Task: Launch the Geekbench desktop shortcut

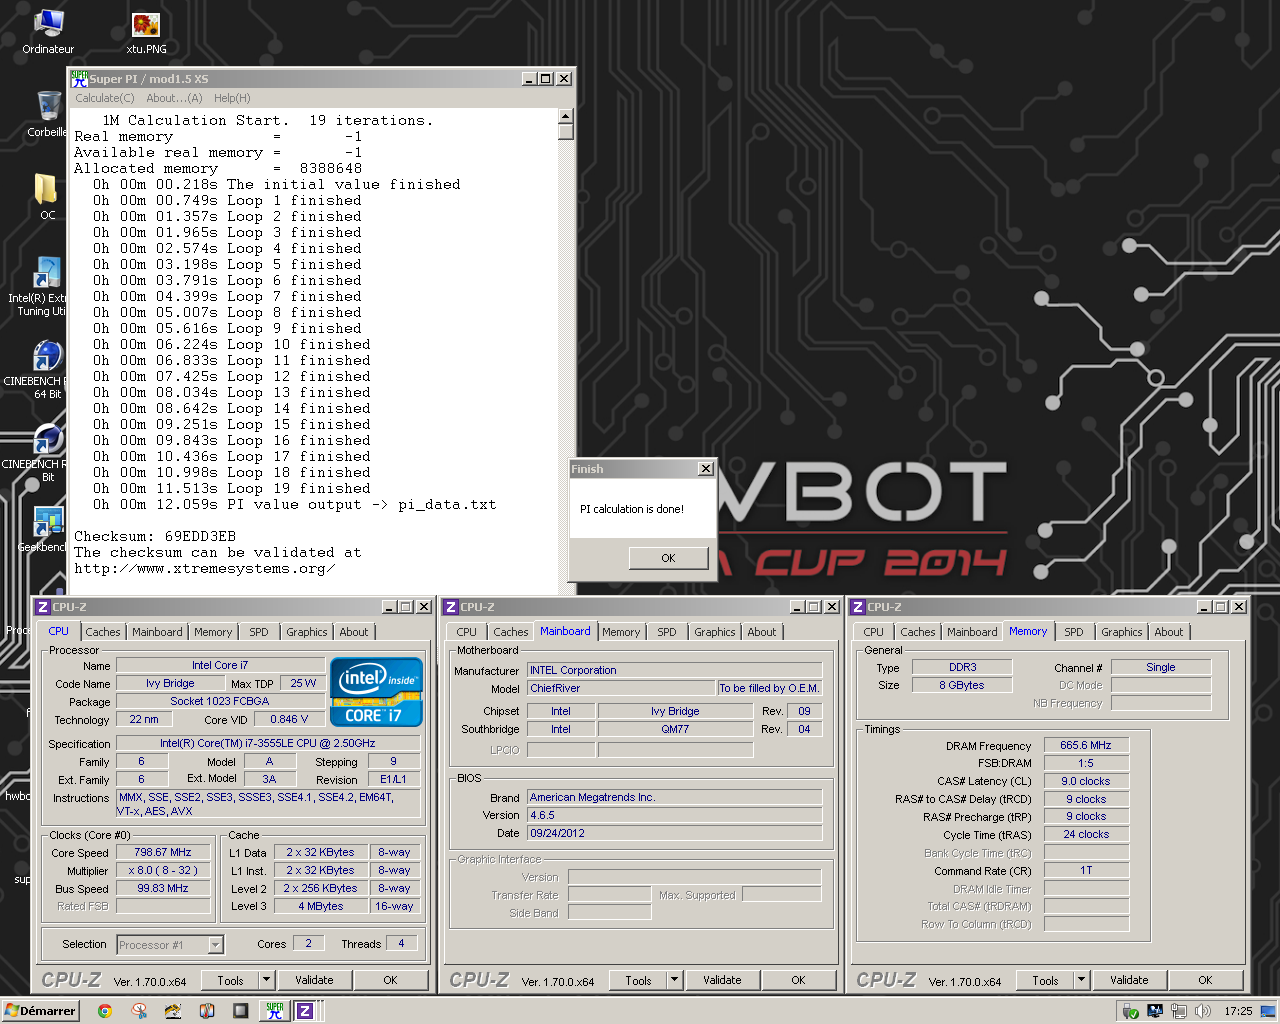Action: 44,530
